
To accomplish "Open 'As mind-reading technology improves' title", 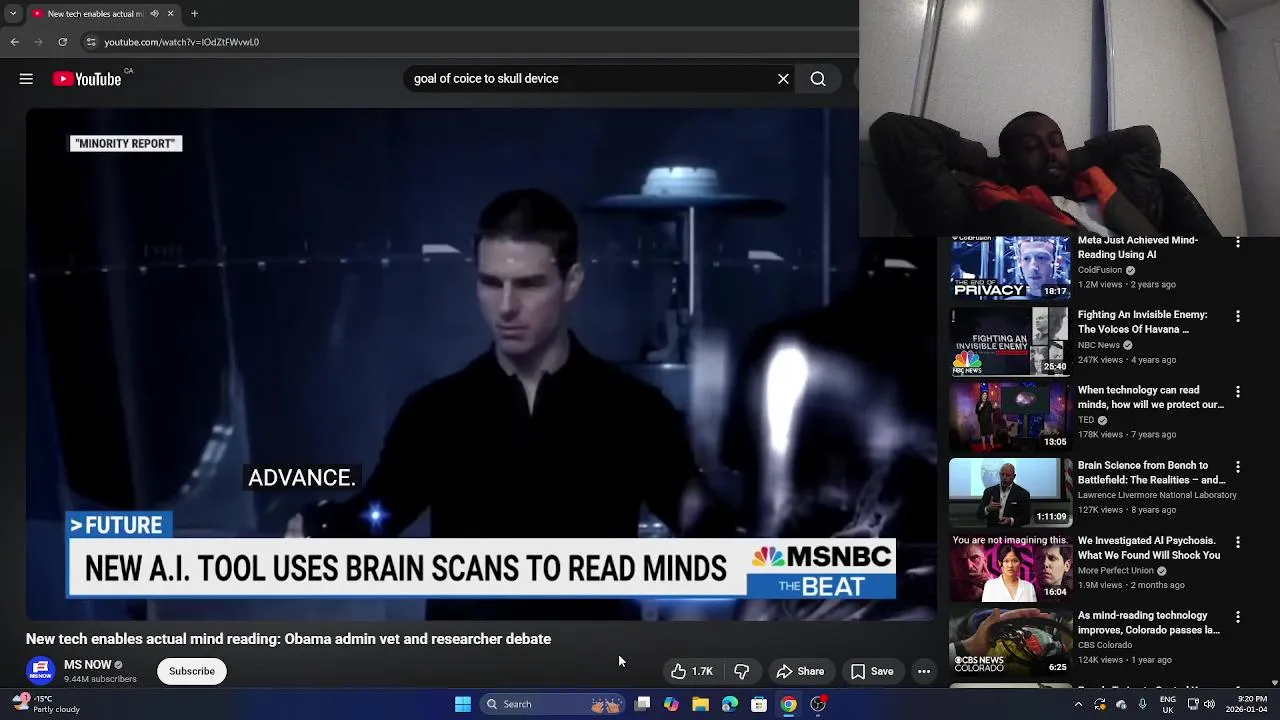I will 1149,622.
